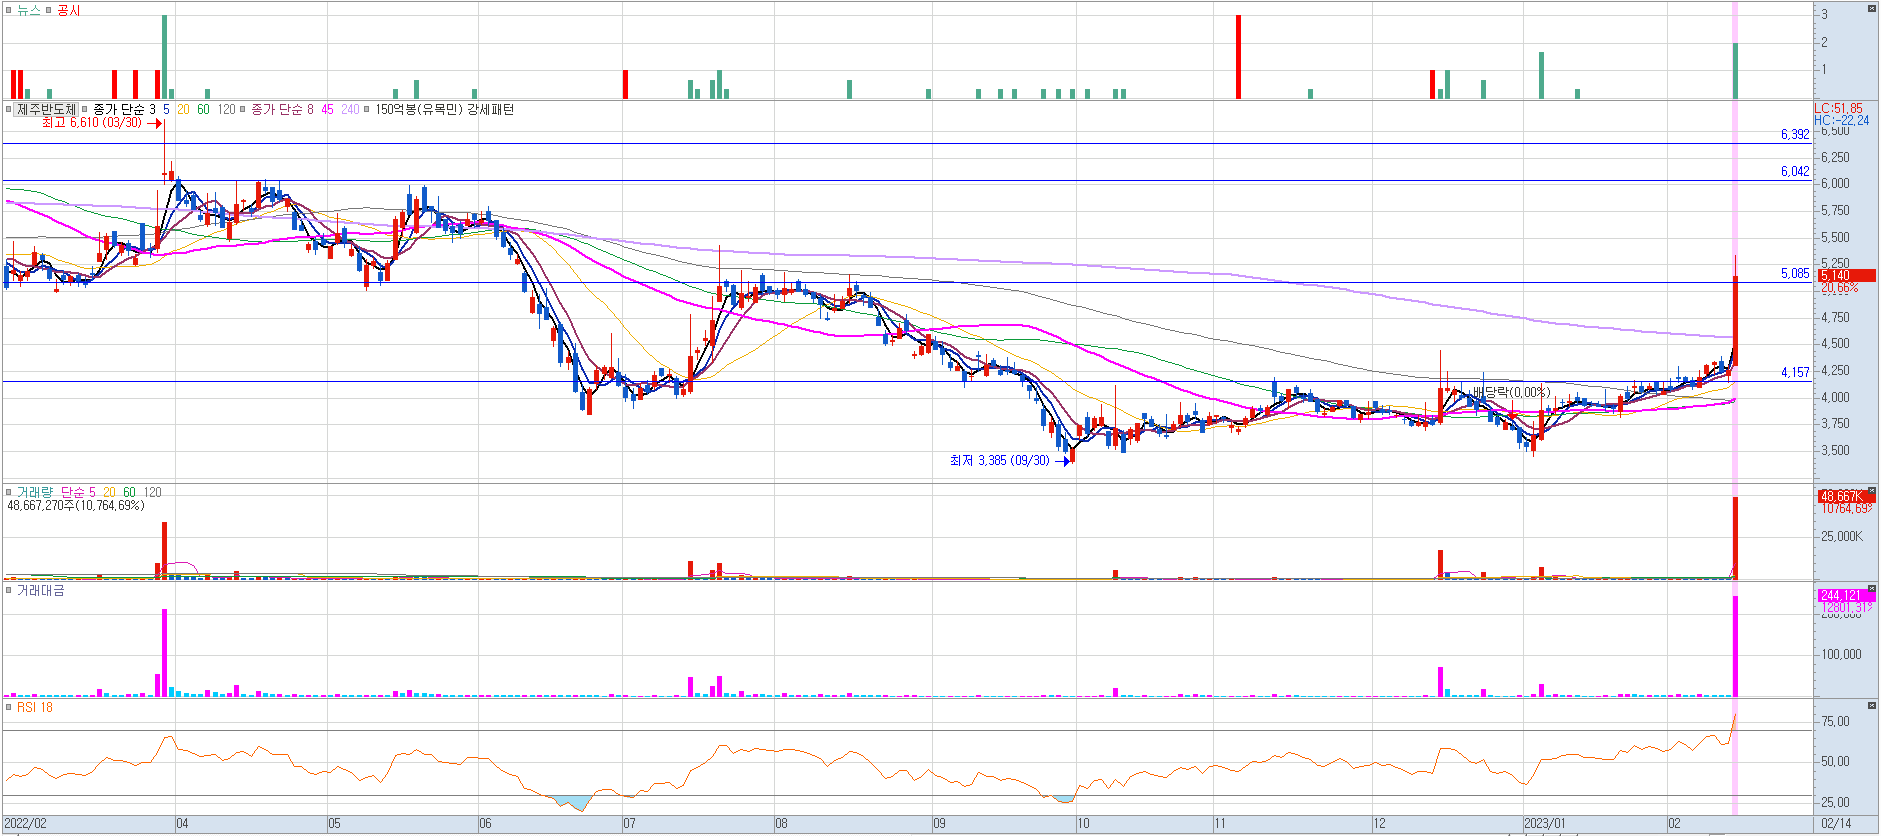Toggle the marker before RSI 18

click(8, 707)
